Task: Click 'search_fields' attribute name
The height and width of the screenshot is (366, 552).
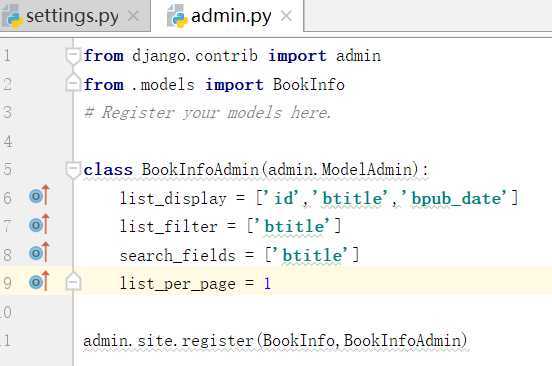Action: (178, 255)
